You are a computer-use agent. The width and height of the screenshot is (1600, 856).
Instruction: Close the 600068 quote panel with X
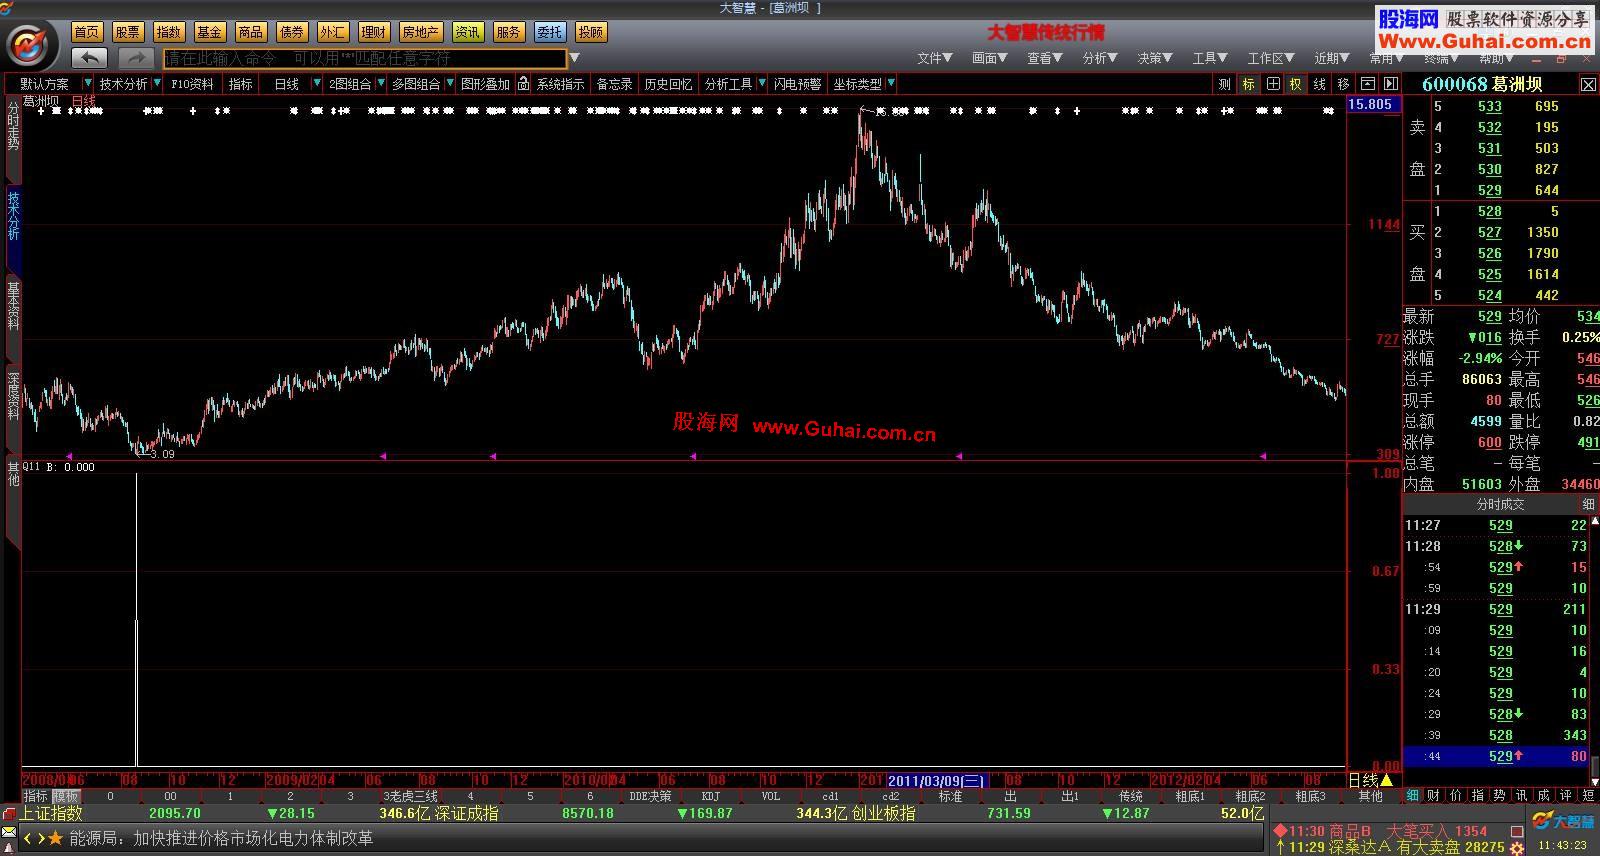click(1588, 85)
